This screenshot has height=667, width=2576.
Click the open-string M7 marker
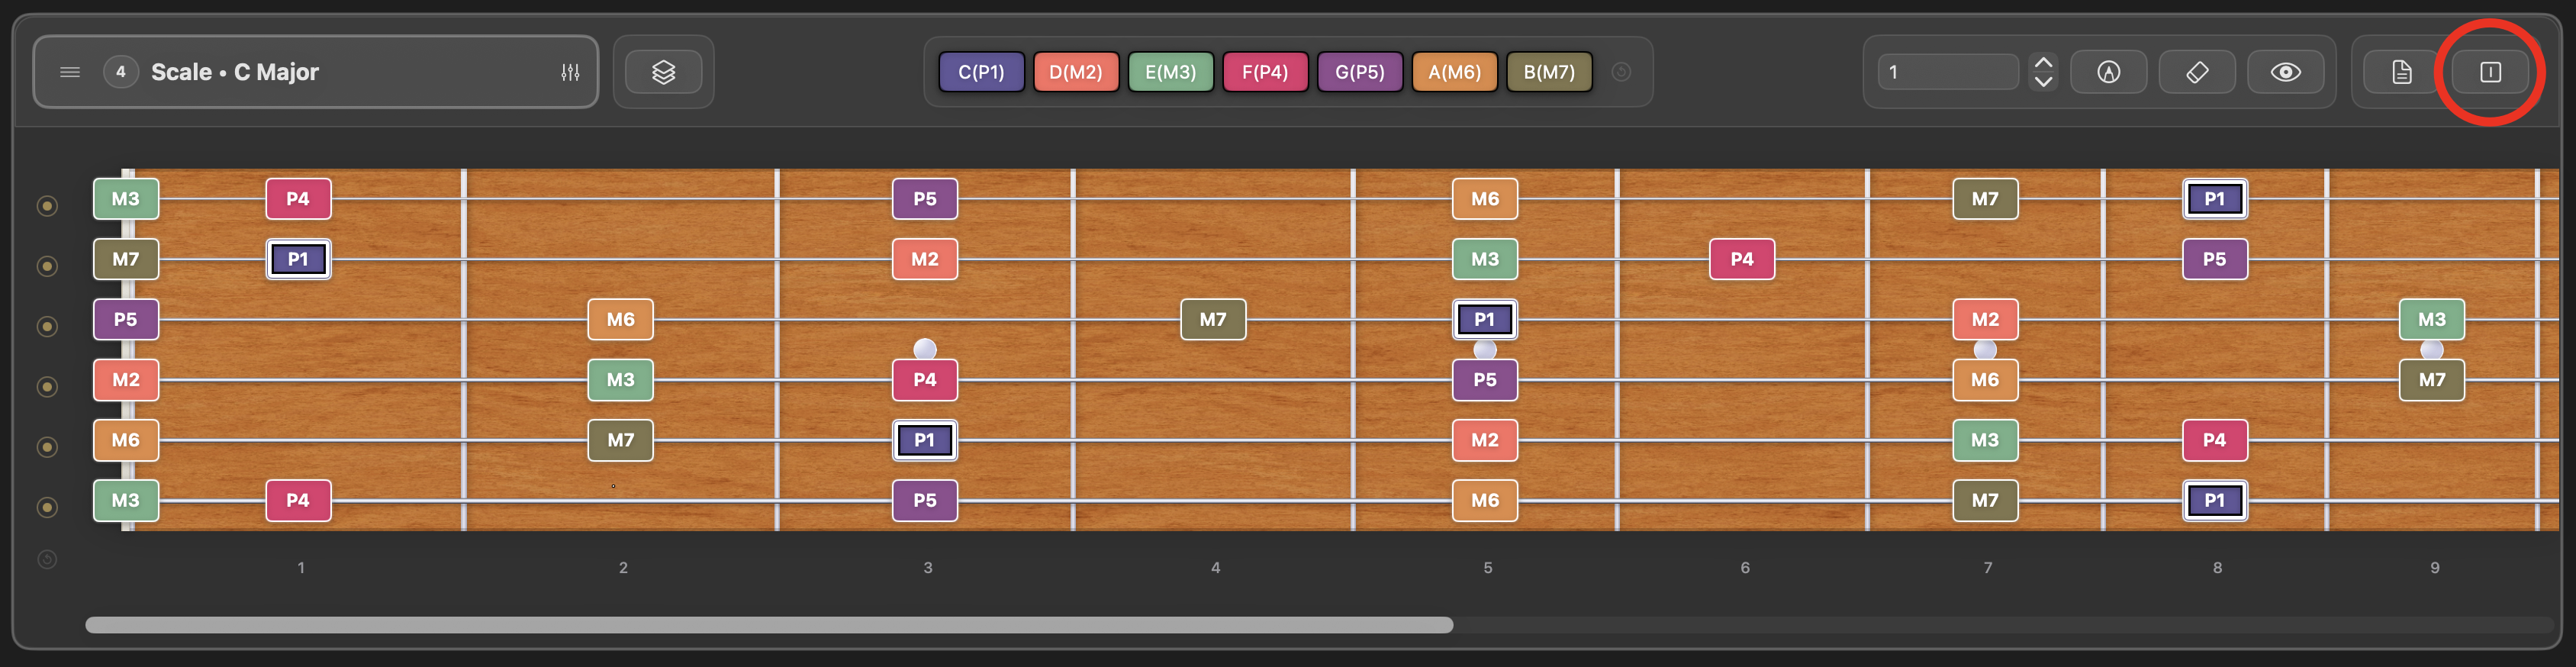pyautogui.click(x=126, y=259)
